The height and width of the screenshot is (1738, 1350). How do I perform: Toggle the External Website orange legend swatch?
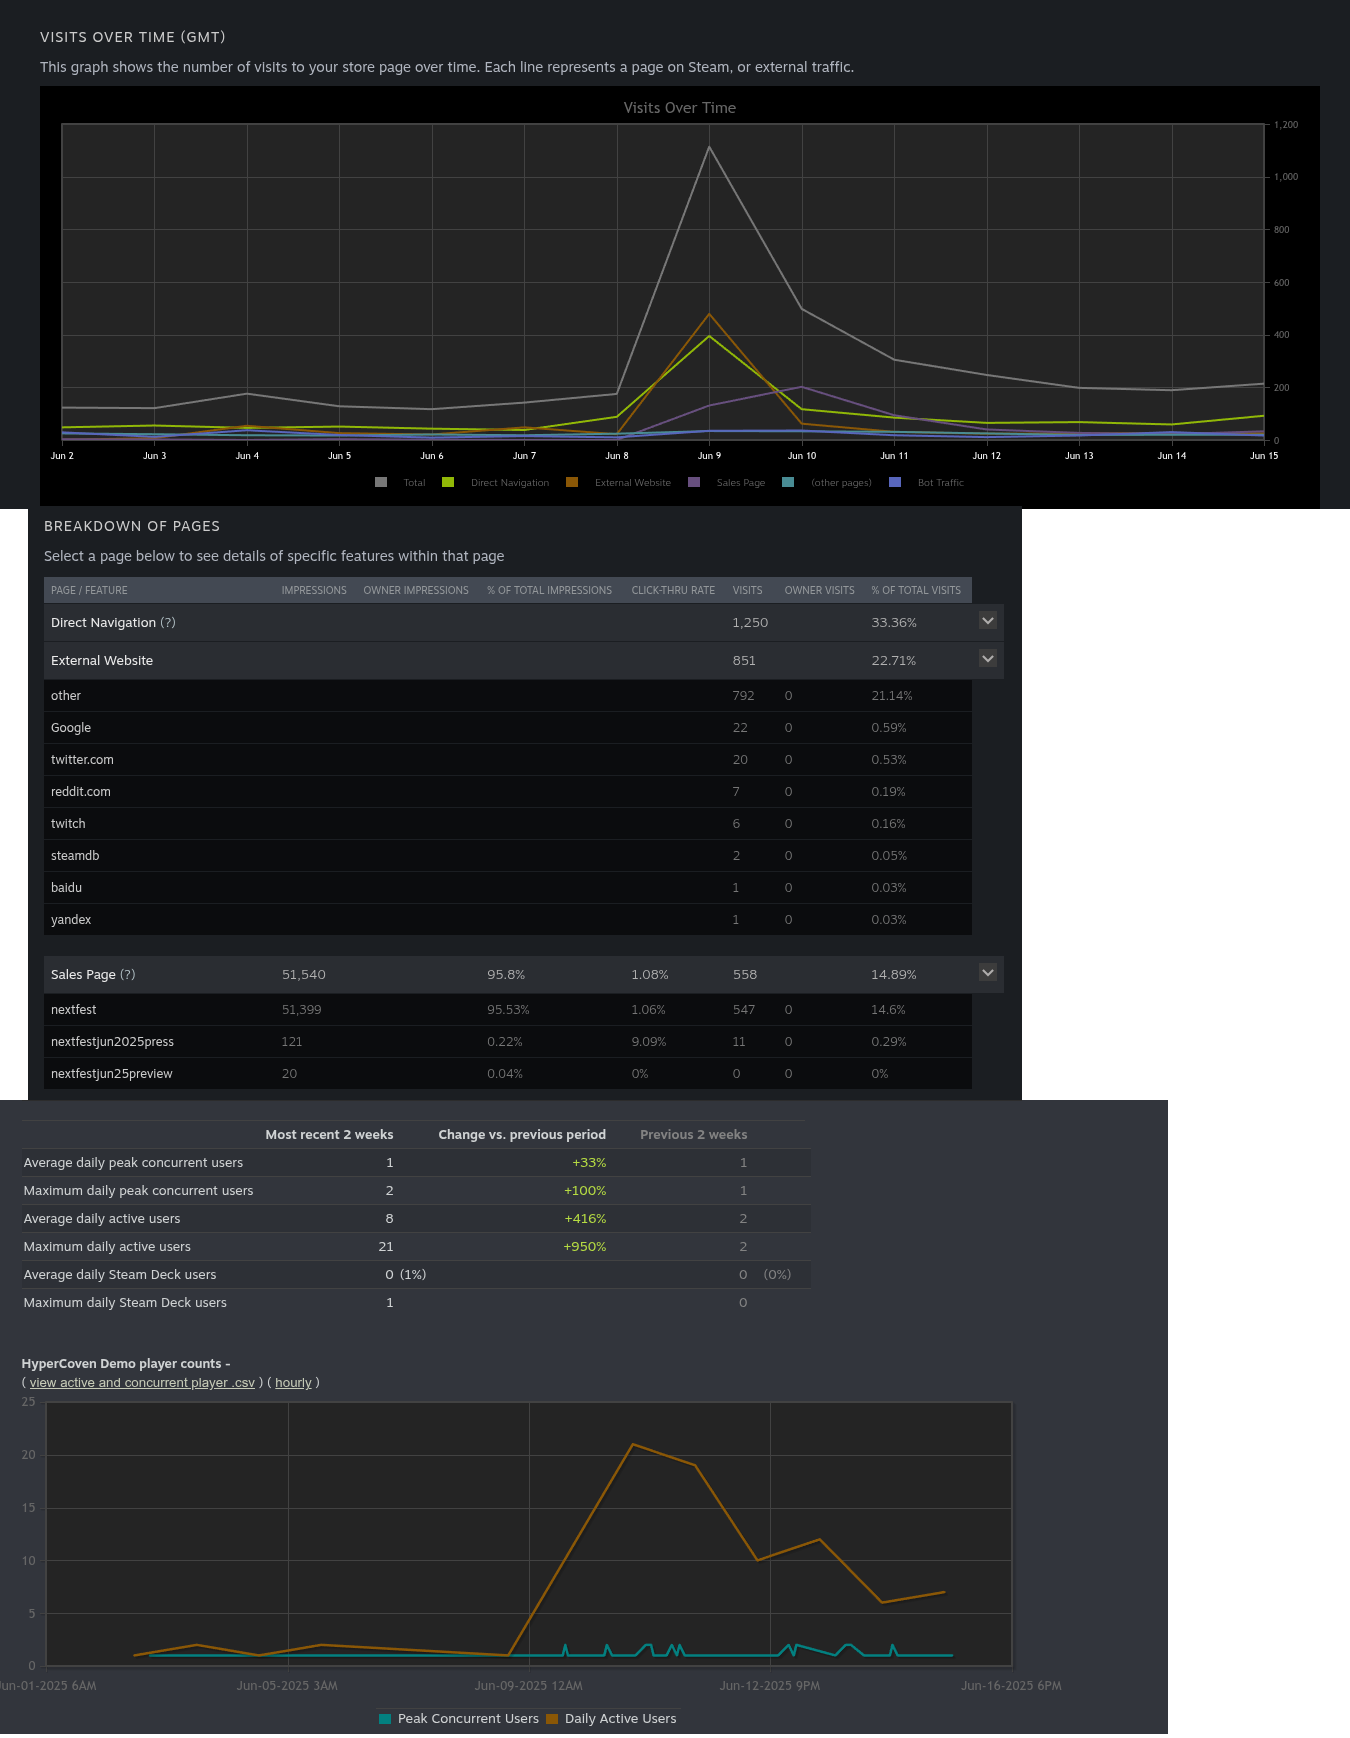click(572, 482)
